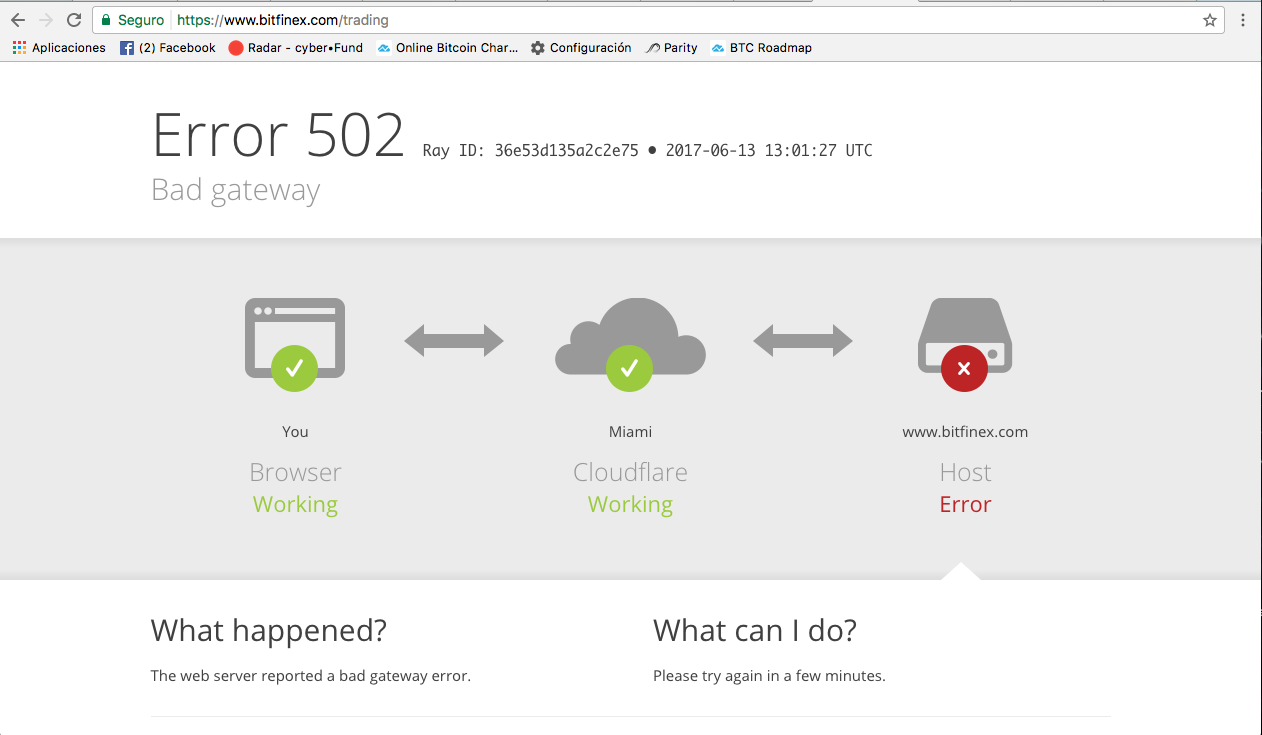1262x735 pixels.
Task: Bookmark the page with the star icon
Action: [x=1210, y=20]
